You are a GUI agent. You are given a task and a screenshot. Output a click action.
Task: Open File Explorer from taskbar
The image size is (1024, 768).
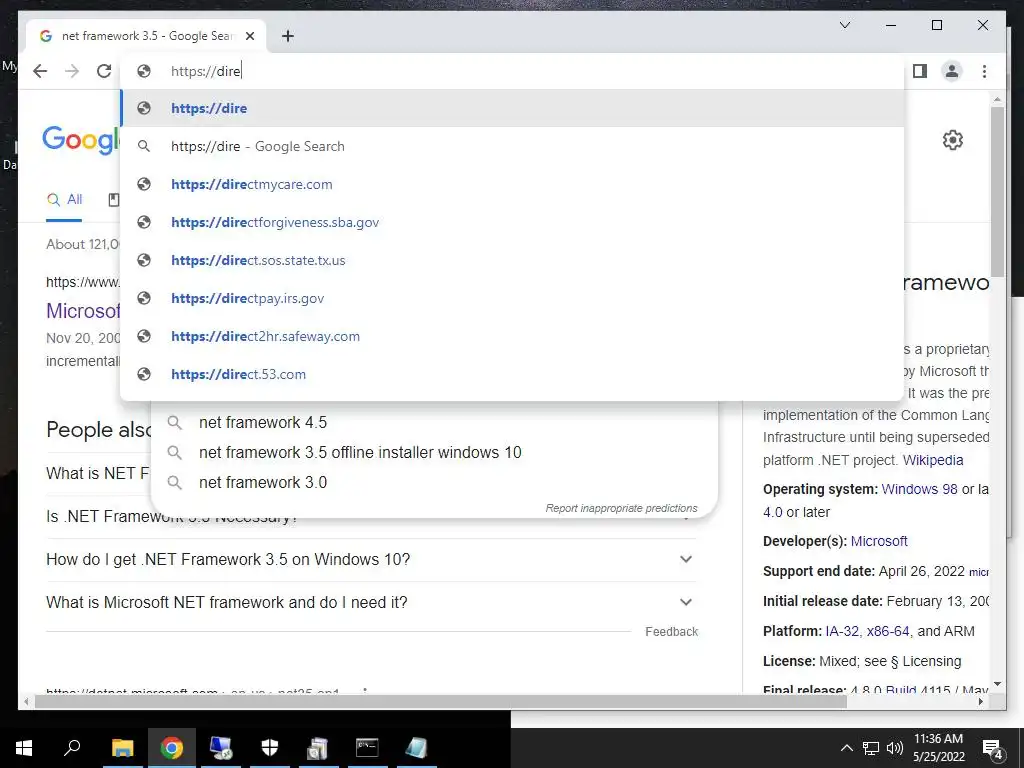click(122, 748)
